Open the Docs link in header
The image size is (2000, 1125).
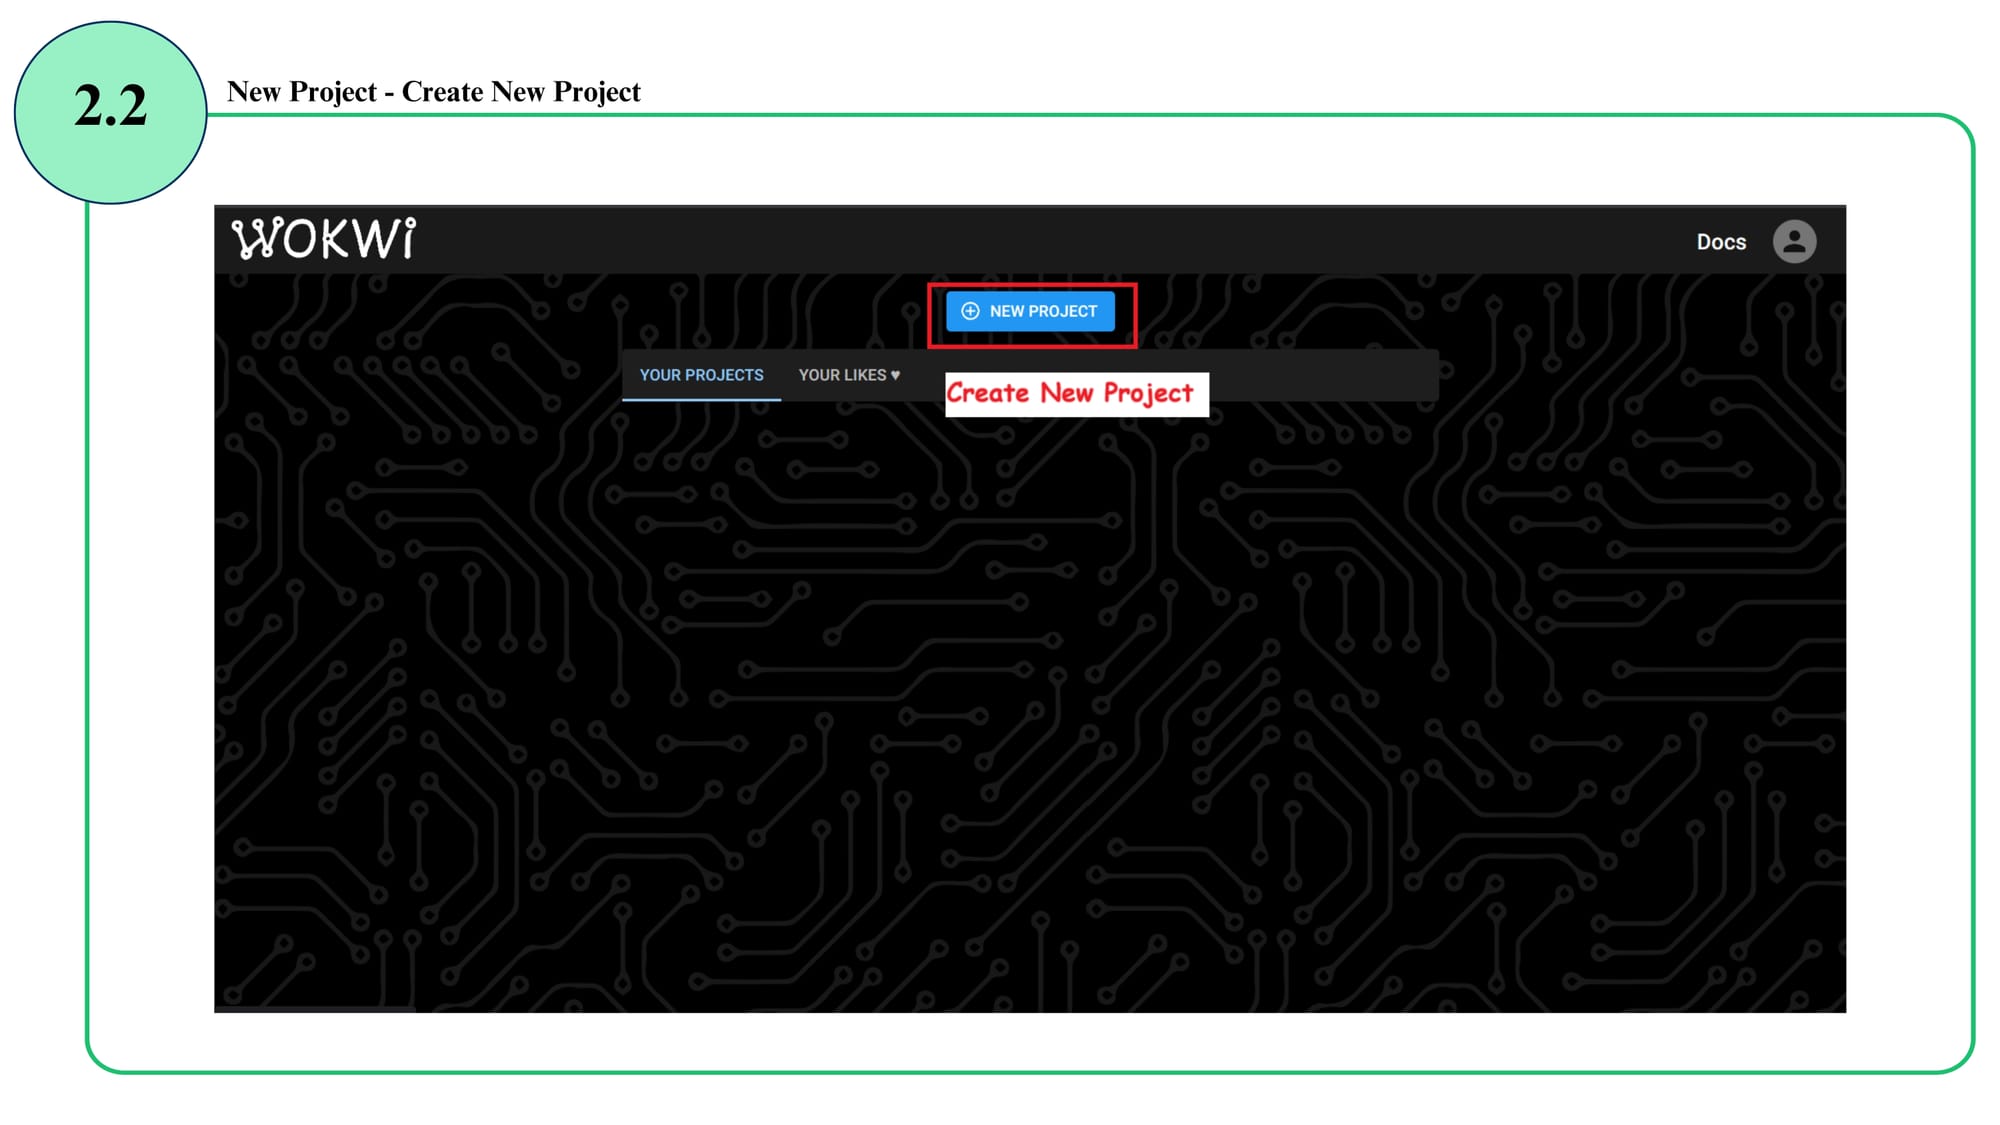(1720, 242)
